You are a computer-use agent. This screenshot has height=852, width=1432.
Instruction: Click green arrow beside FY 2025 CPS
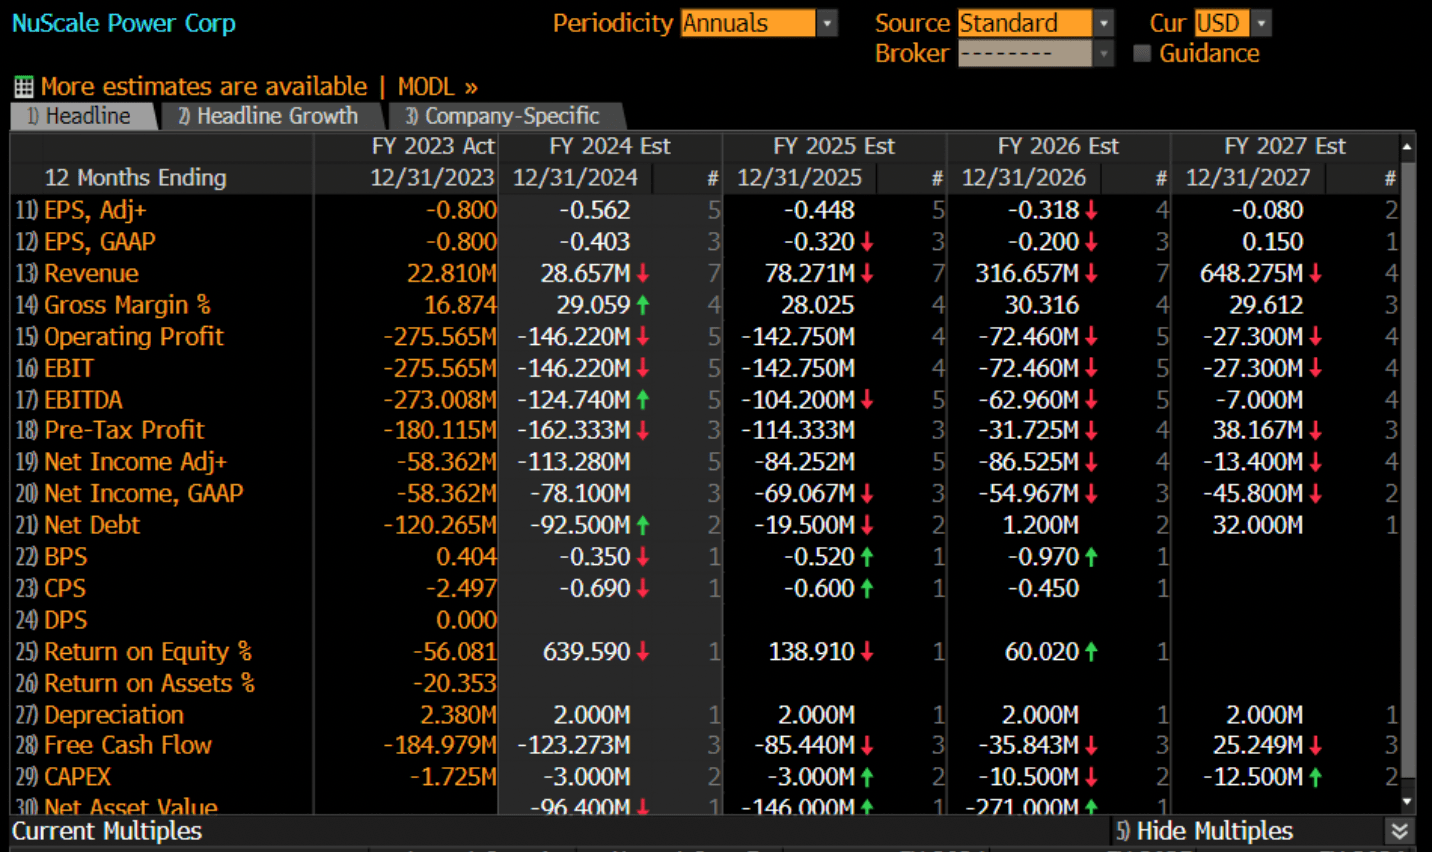pyautogui.click(x=867, y=589)
